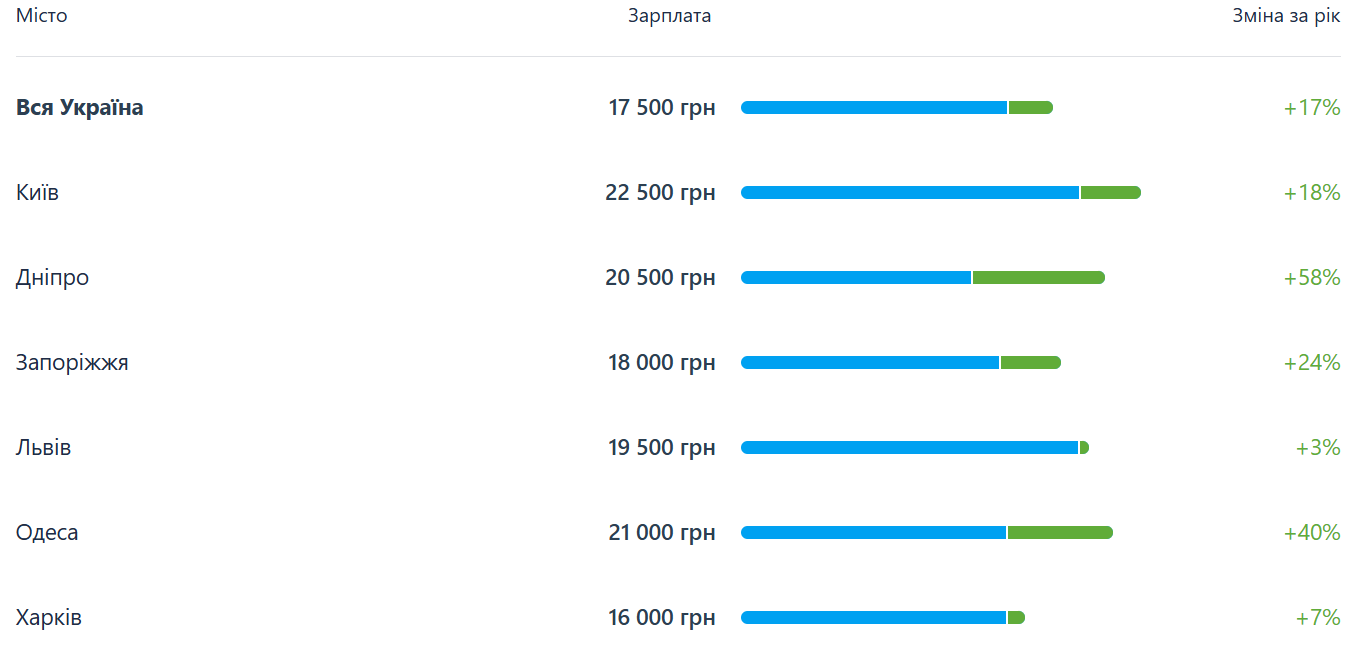Image resolution: width=1352 pixels, height=653 pixels.
Task: Click the Вся Україна row label
Action: (79, 107)
